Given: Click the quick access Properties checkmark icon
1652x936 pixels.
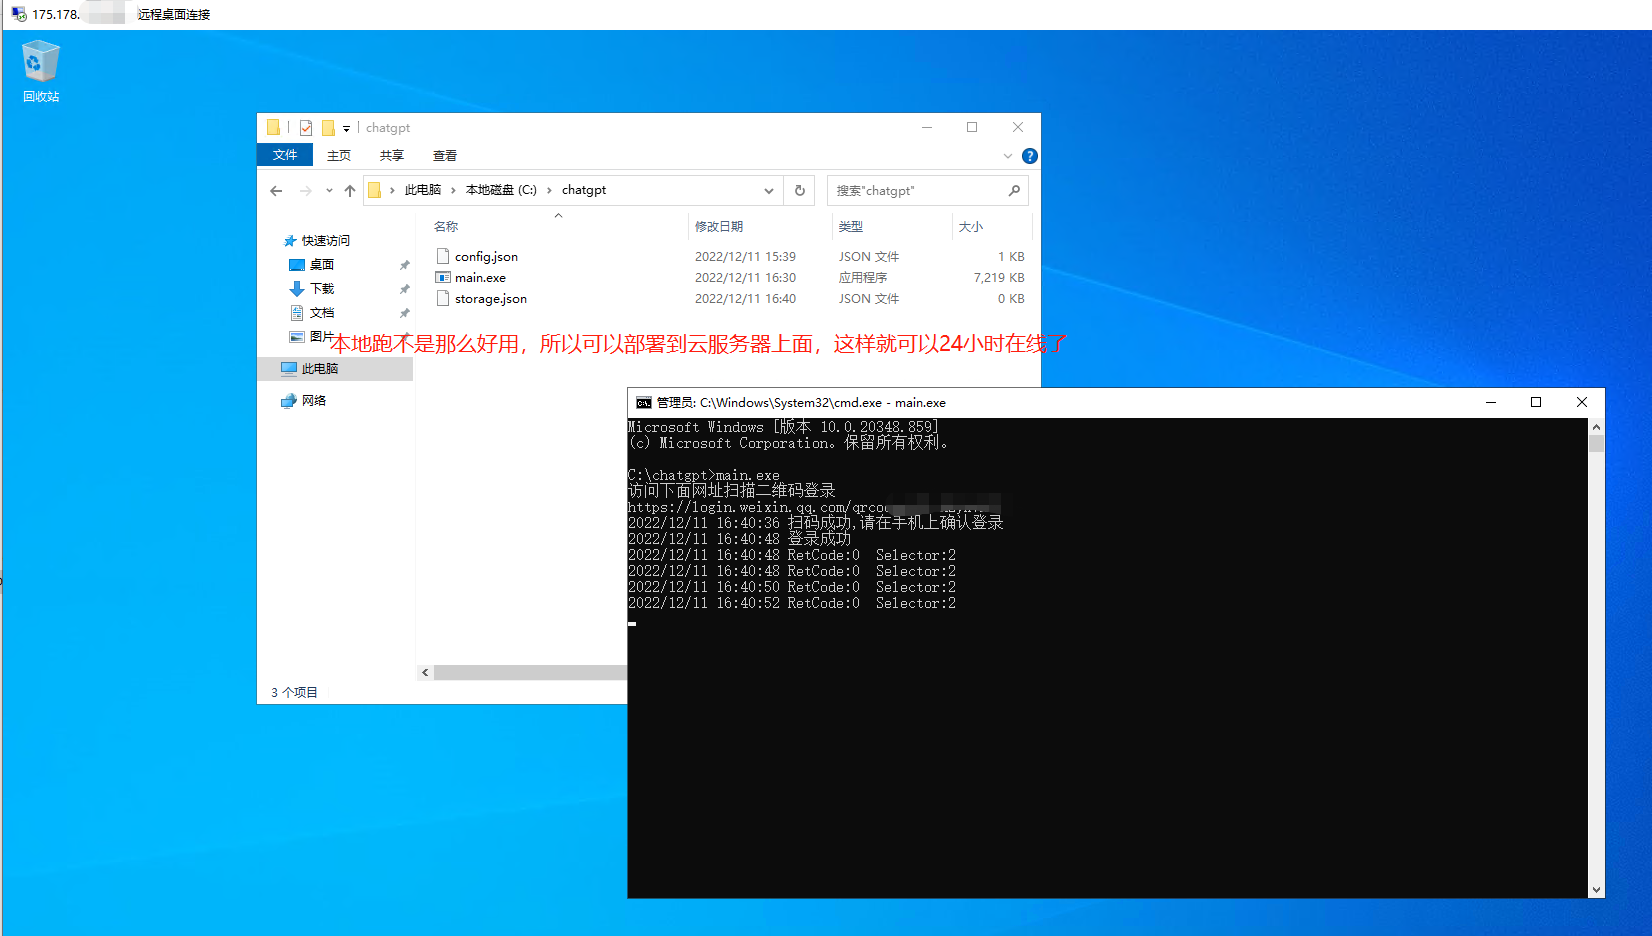Looking at the screenshot, I should click(306, 128).
